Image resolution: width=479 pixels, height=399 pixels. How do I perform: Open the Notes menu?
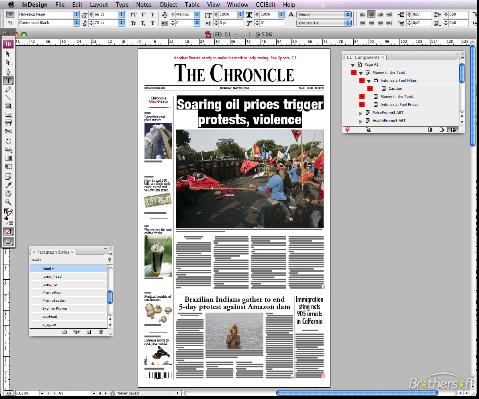(144, 4)
